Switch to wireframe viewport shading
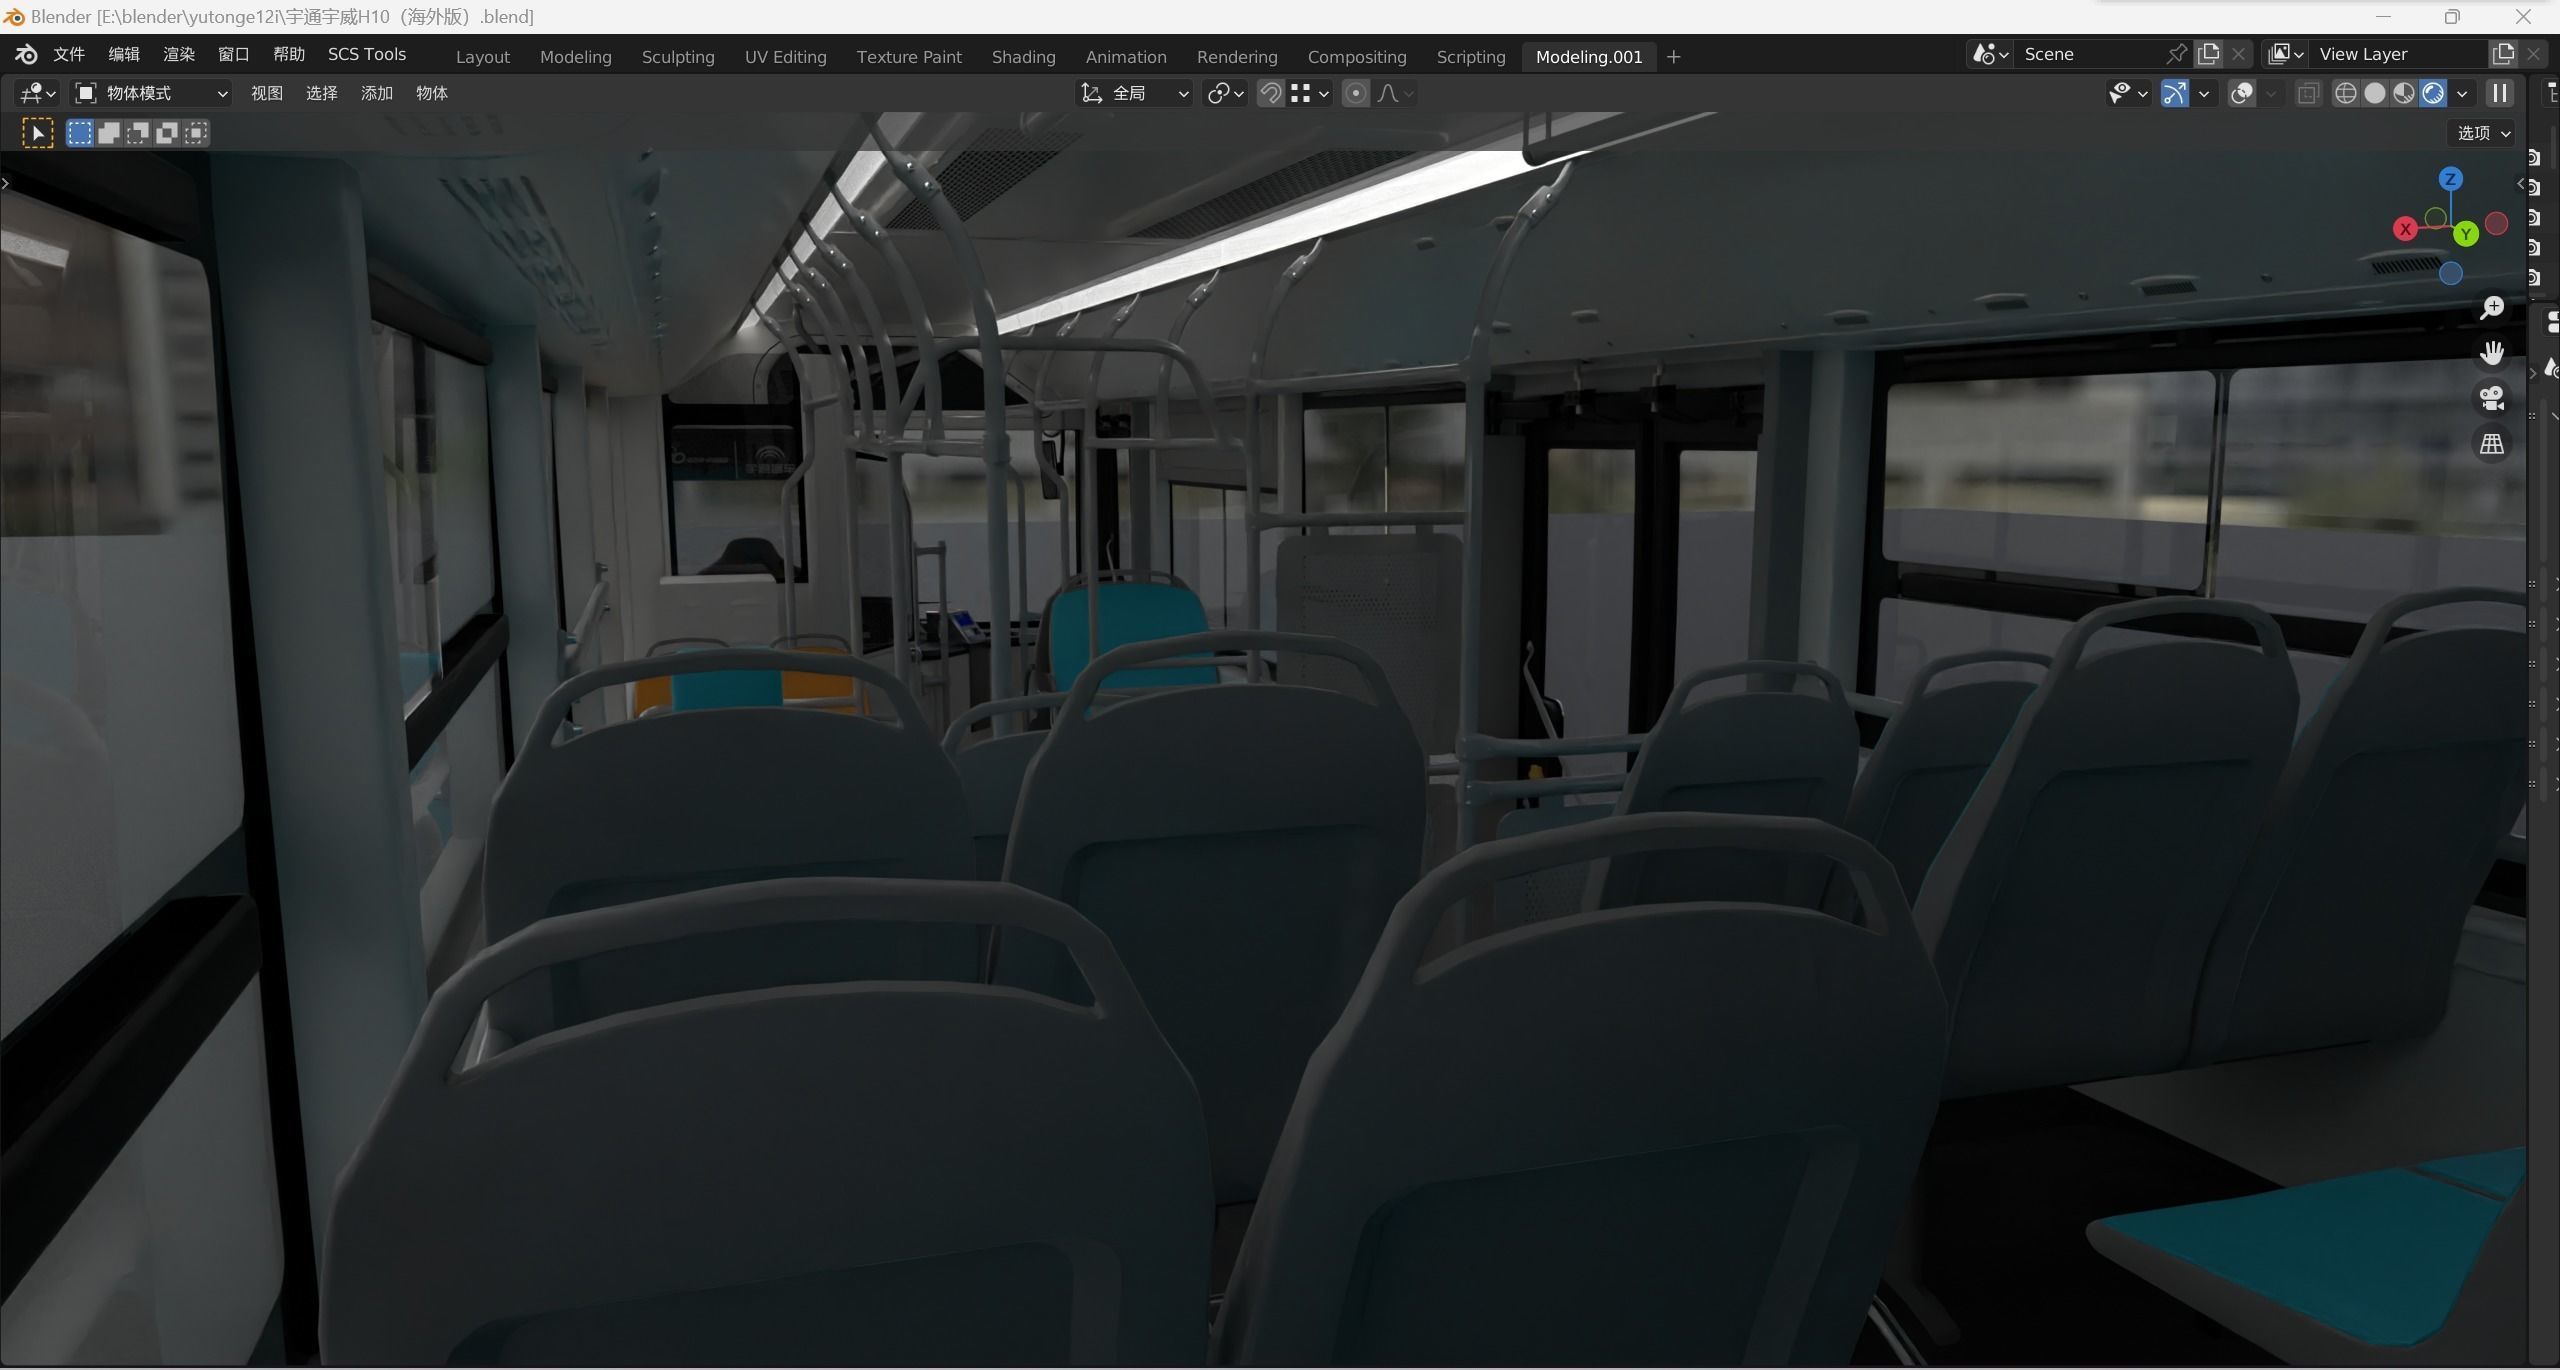The height and width of the screenshot is (1370, 2560). 2346,93
